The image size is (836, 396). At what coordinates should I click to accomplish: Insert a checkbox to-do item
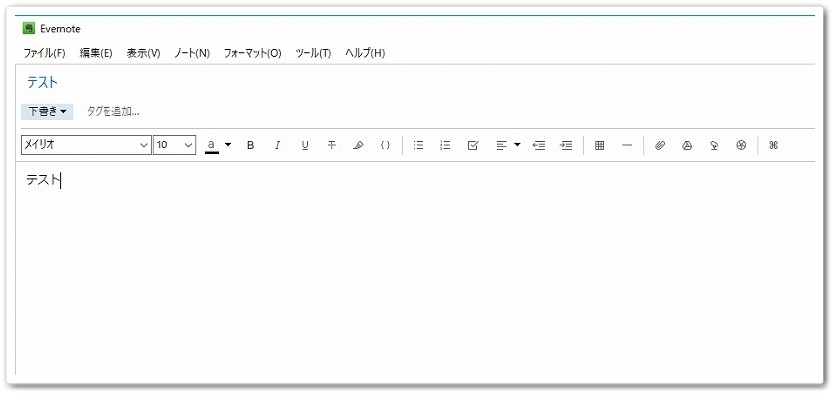[x=473, y=145]
